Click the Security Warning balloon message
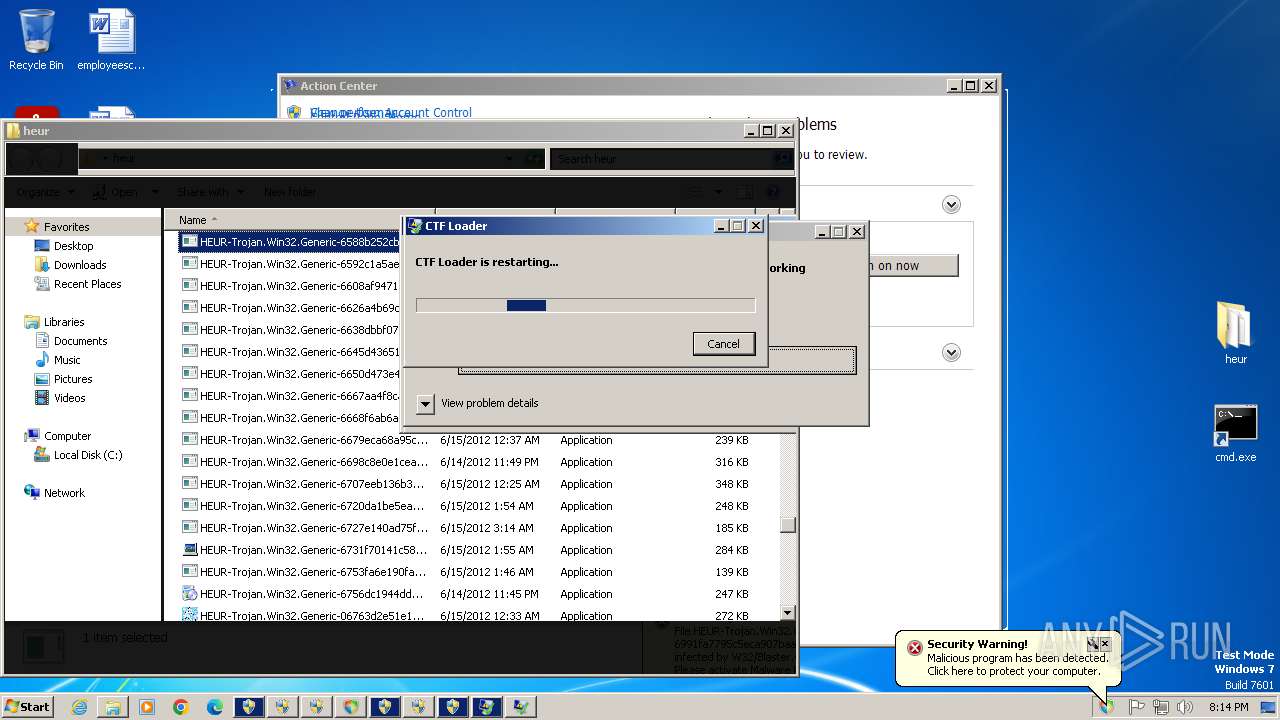 (x=1017, y=665)
